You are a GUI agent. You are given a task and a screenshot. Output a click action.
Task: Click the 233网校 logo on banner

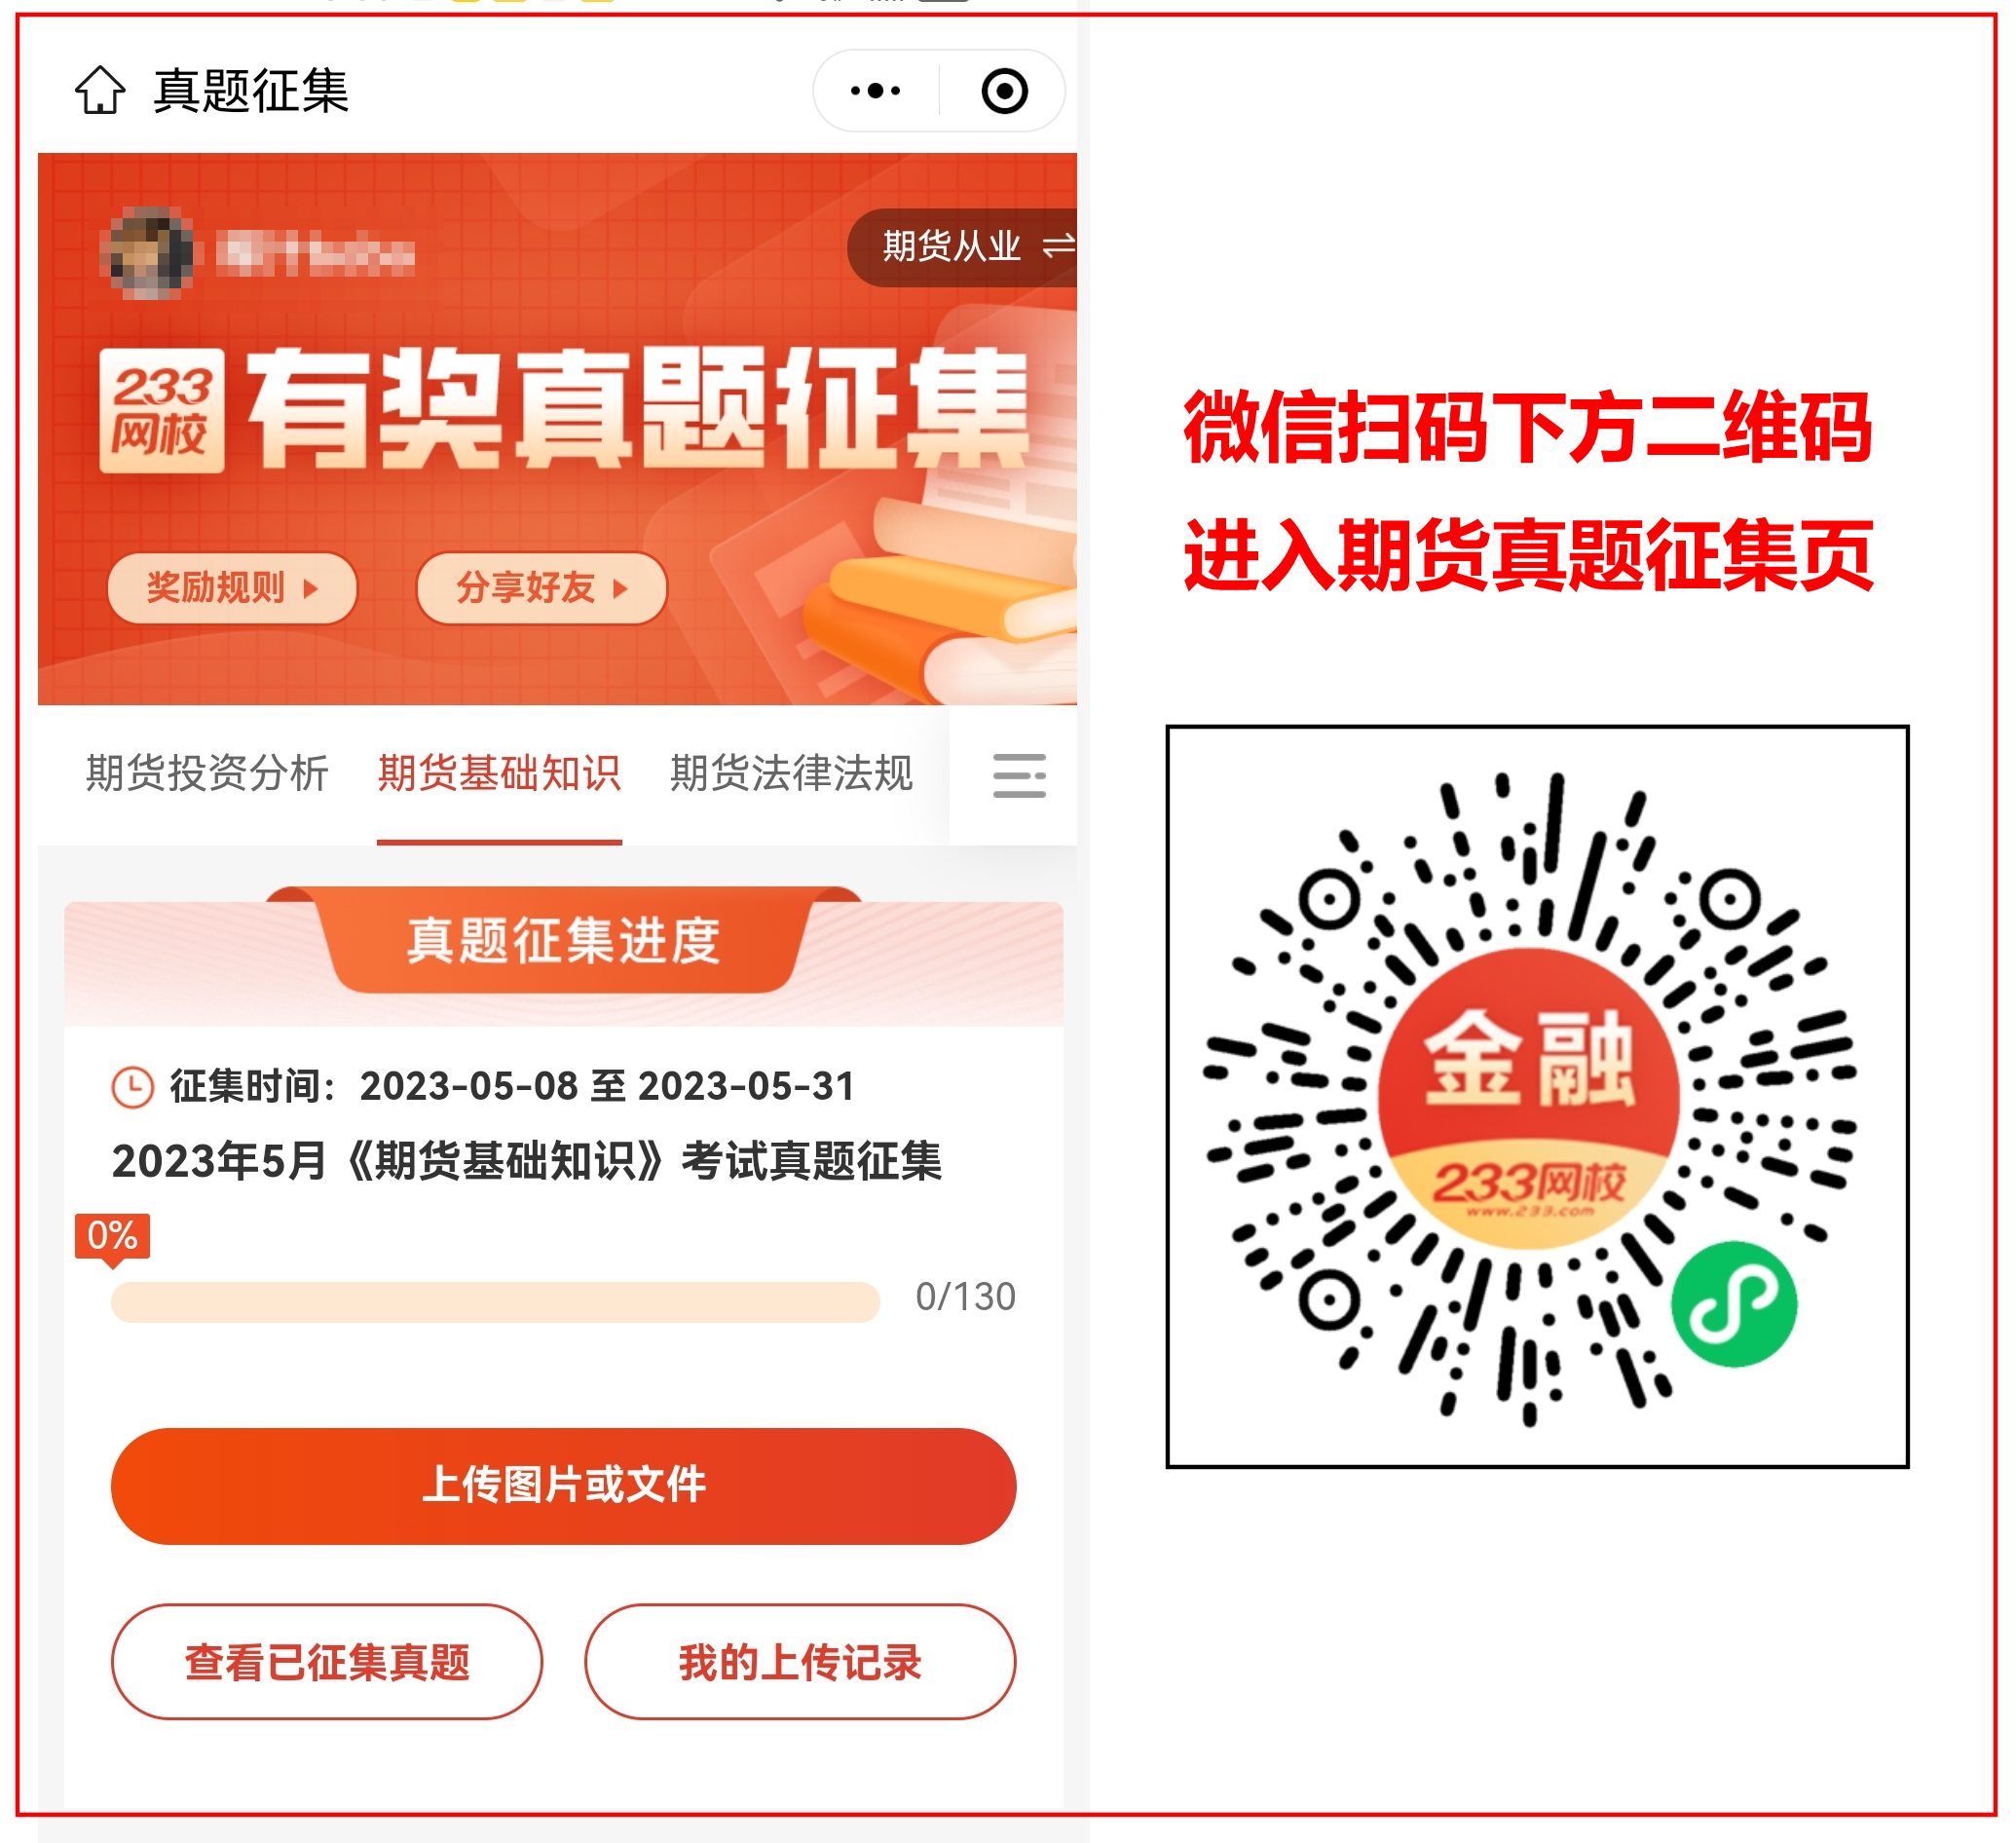pyautogui.click(x=162, y=410)
